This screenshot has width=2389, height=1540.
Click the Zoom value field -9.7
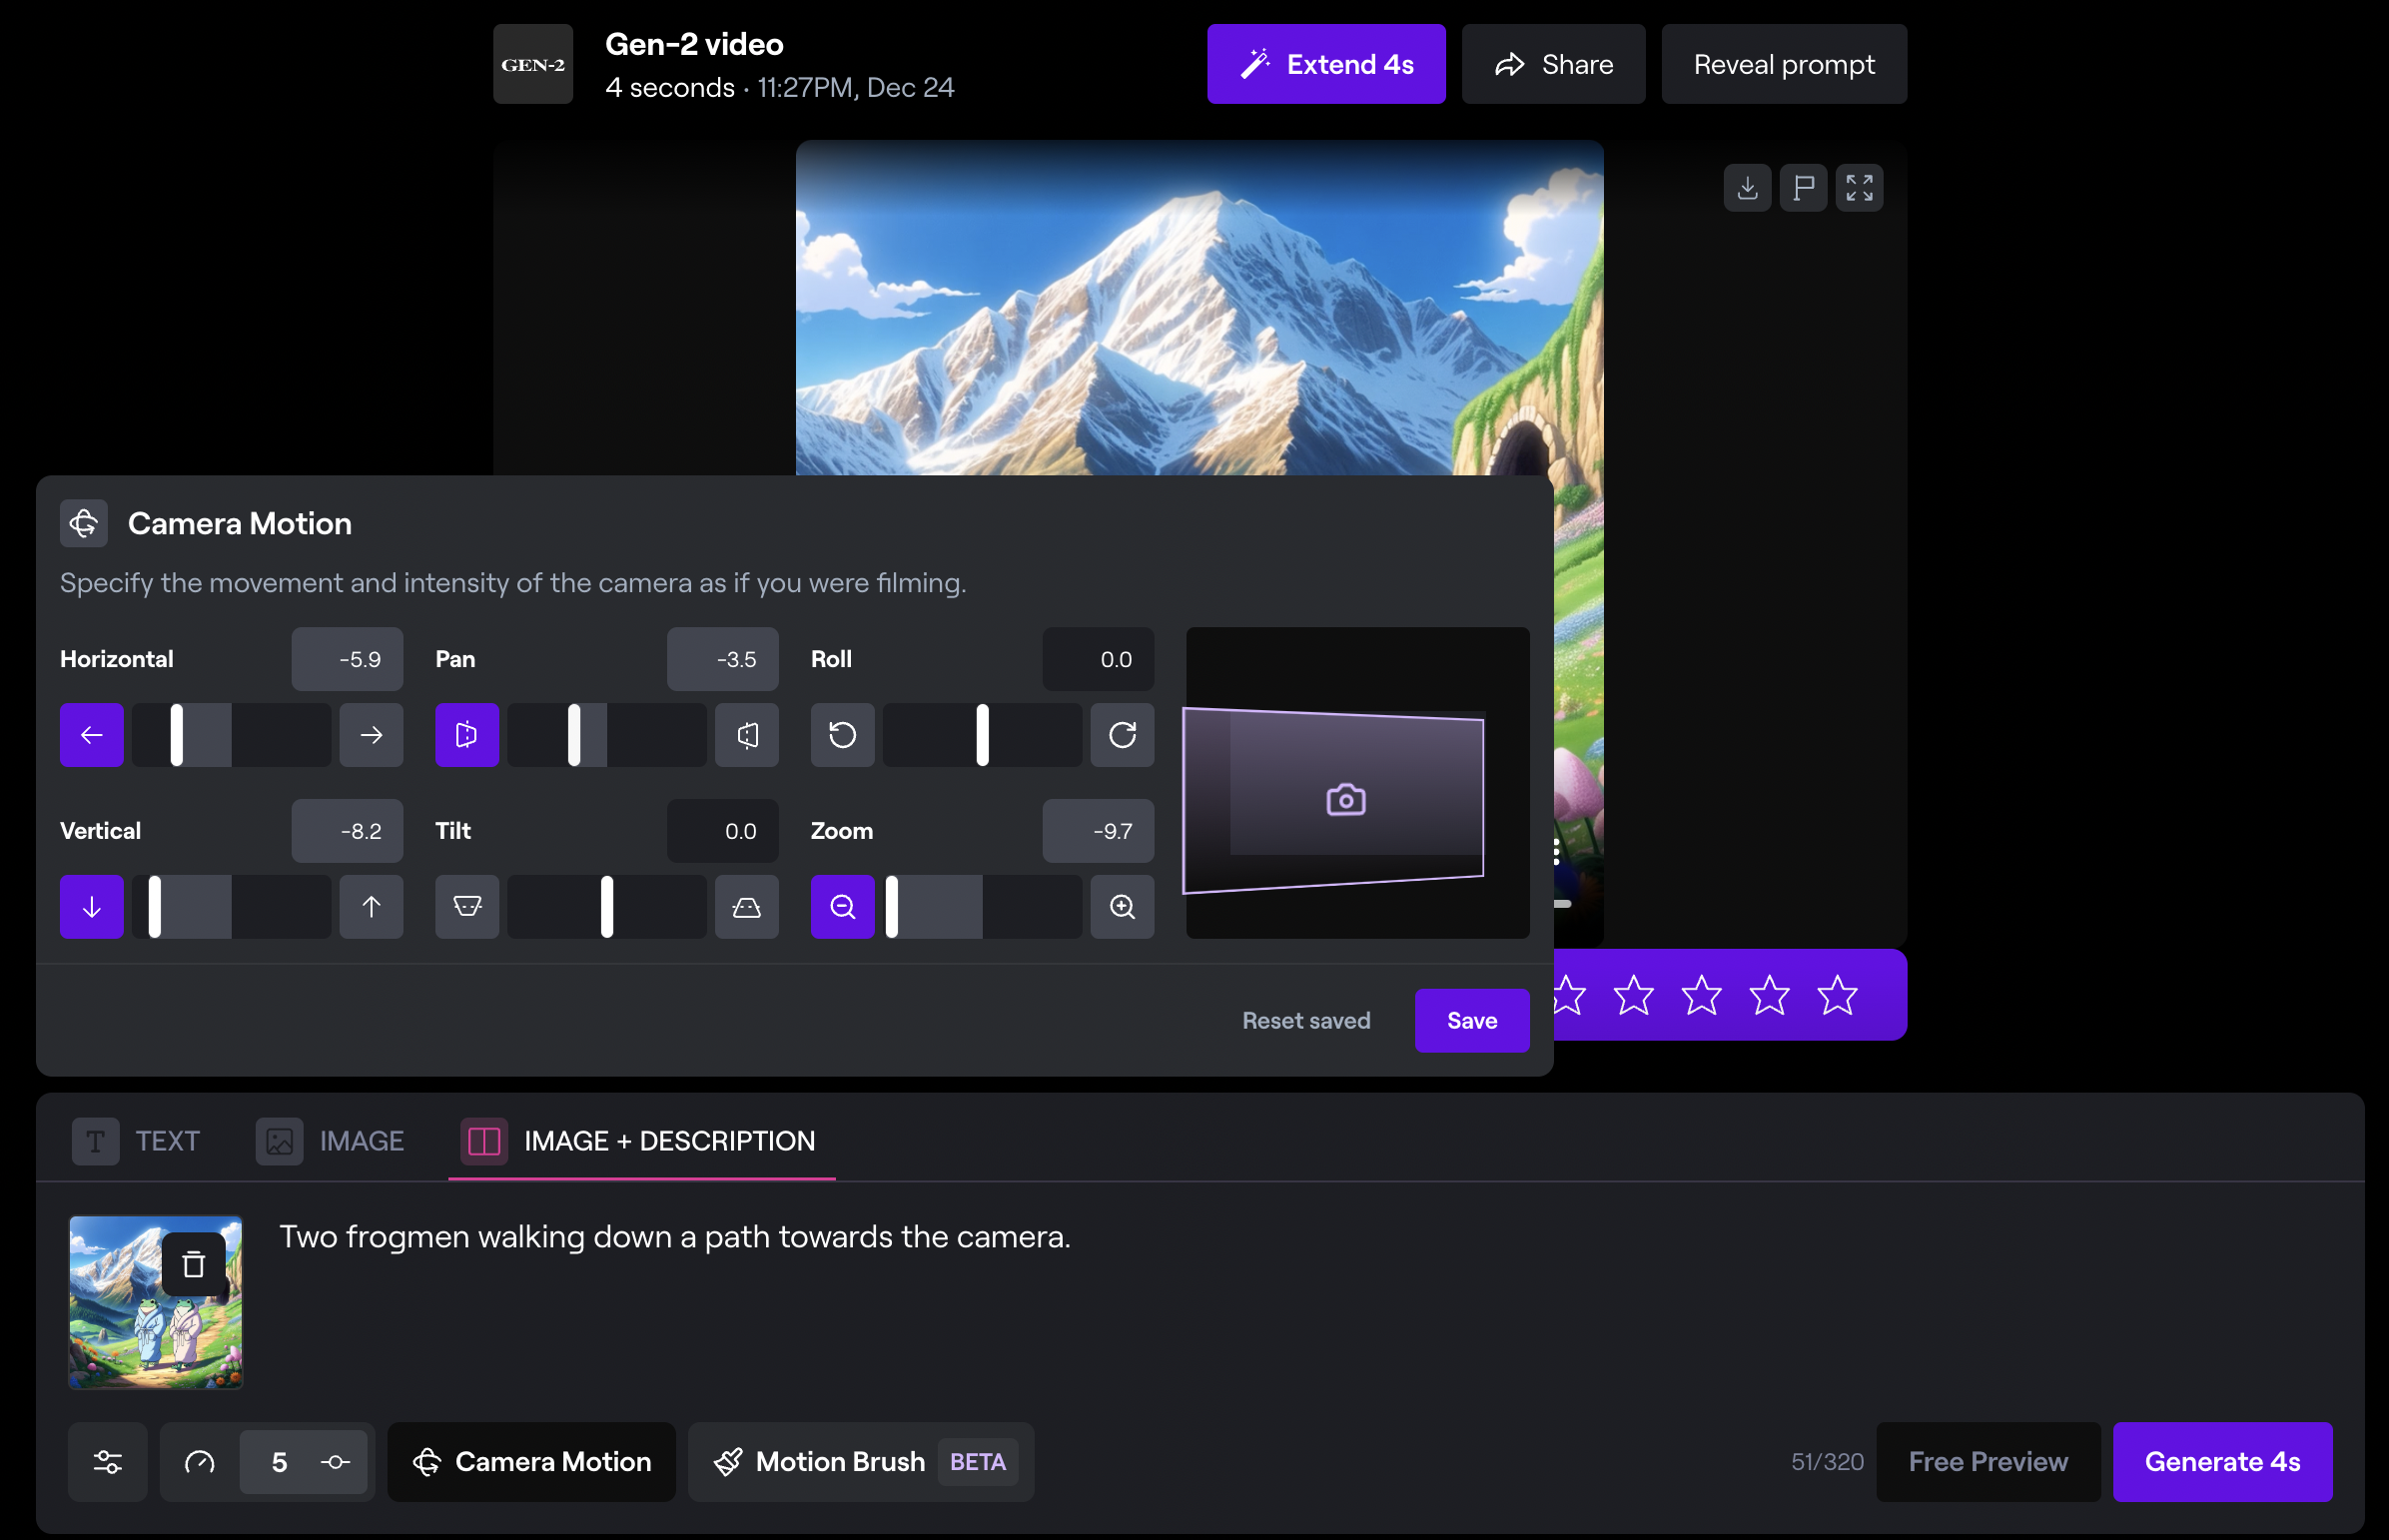1098,831
